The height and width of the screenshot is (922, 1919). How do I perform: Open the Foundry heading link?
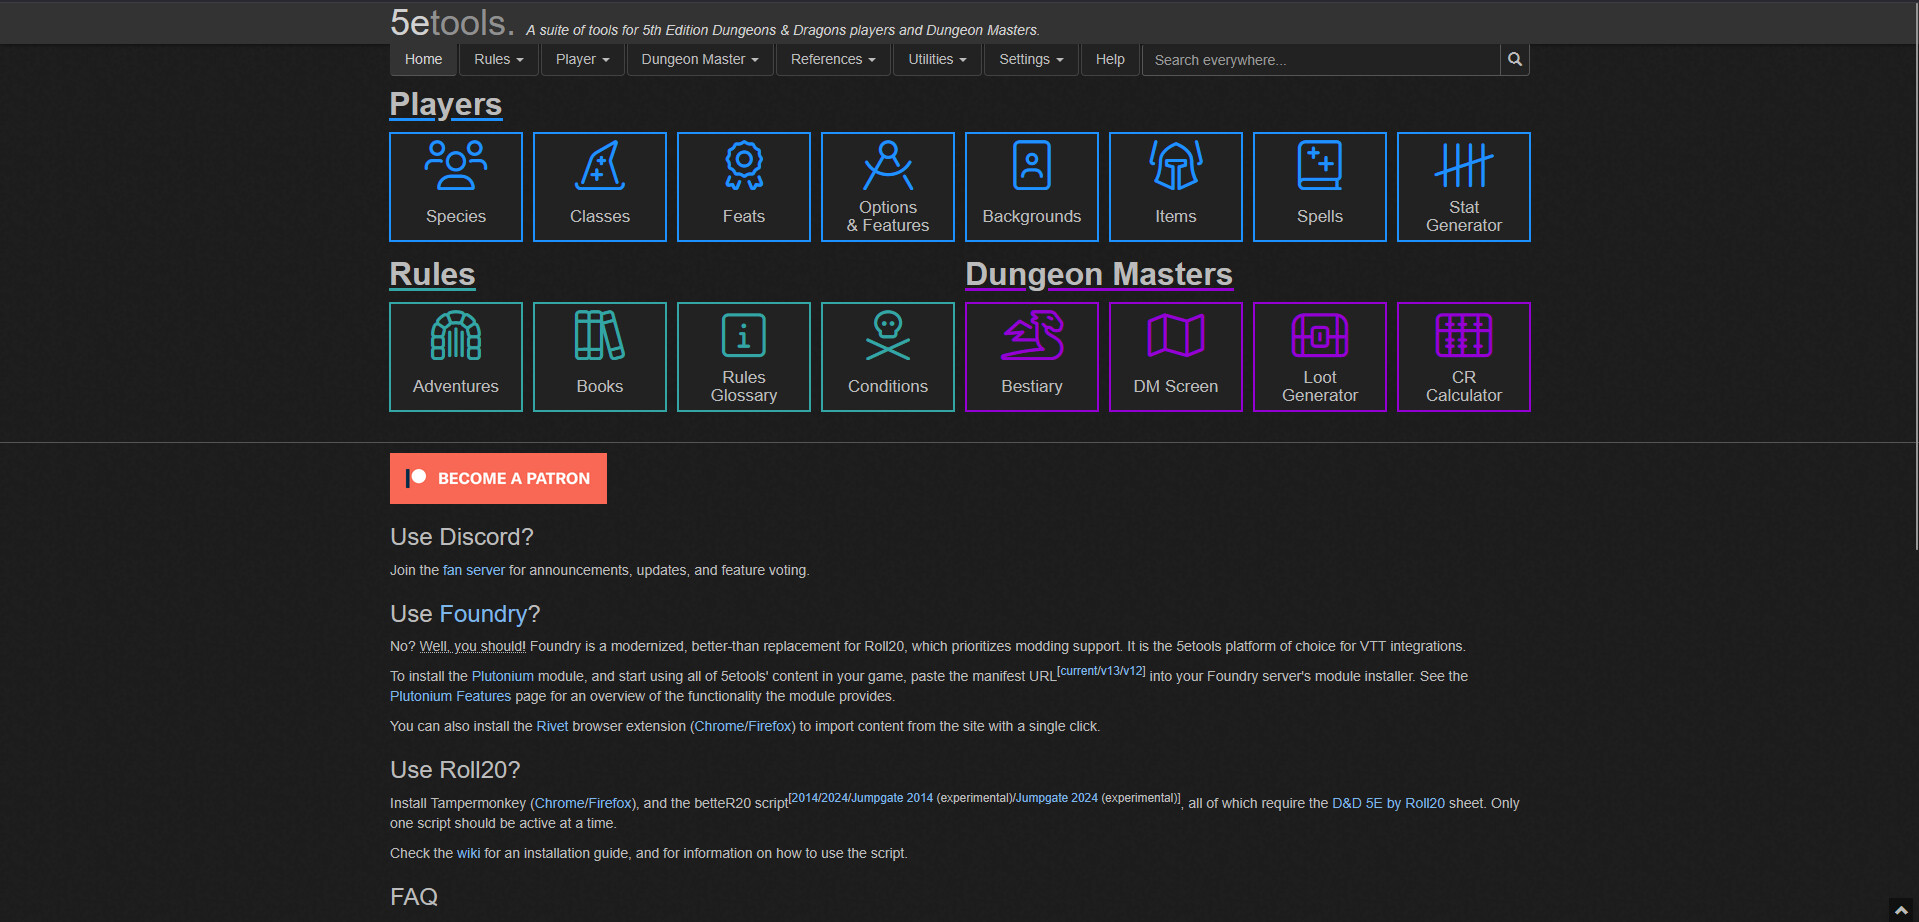[x=483, y=613]
